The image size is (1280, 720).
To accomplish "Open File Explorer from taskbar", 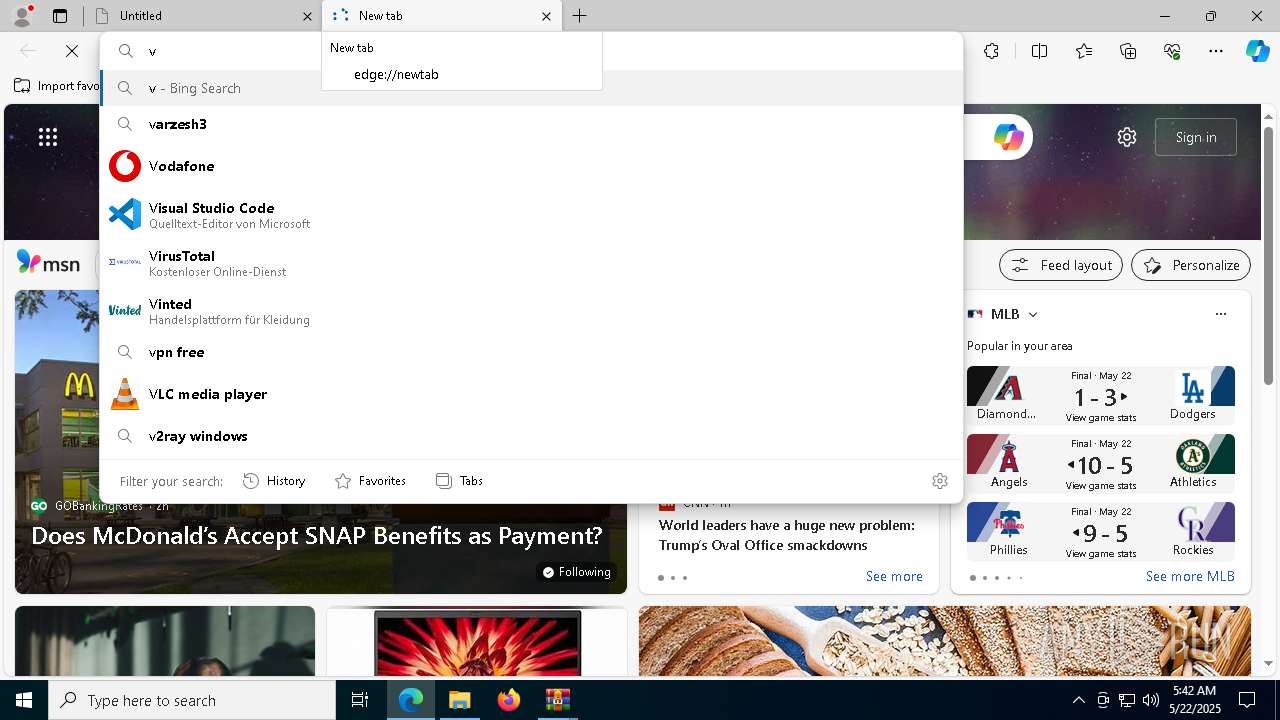I will [459, 700].
